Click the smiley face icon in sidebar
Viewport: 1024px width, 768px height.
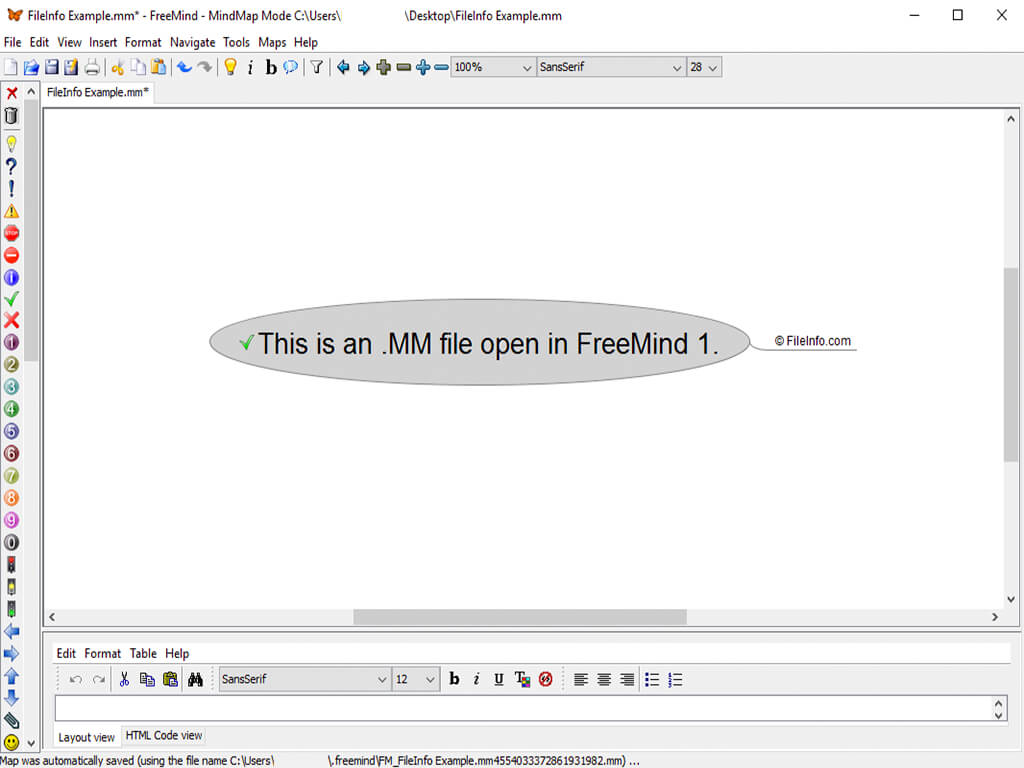(11, 743)
